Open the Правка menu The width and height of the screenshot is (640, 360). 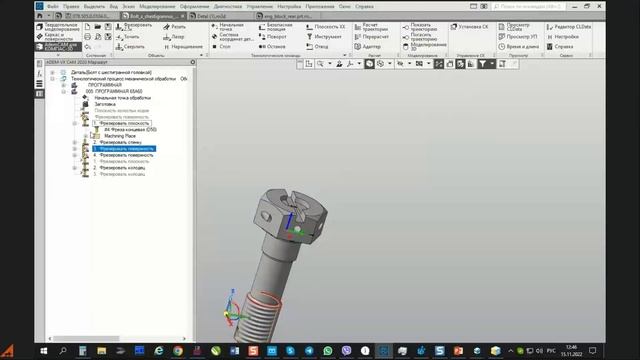pyautogui.click(x=71, y=6)
